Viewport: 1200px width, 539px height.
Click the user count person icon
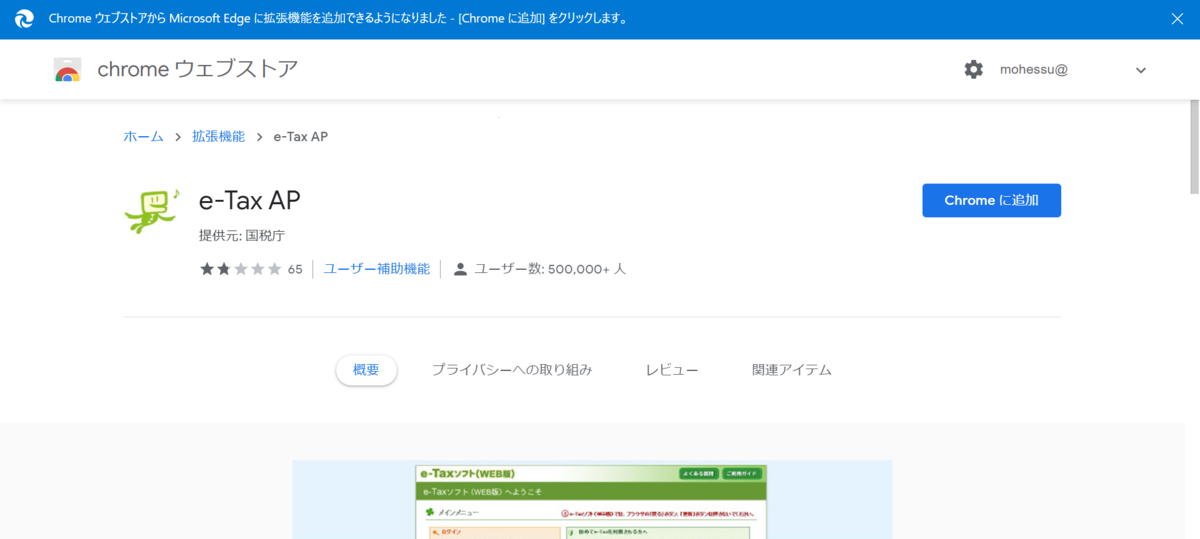(460, 269)
